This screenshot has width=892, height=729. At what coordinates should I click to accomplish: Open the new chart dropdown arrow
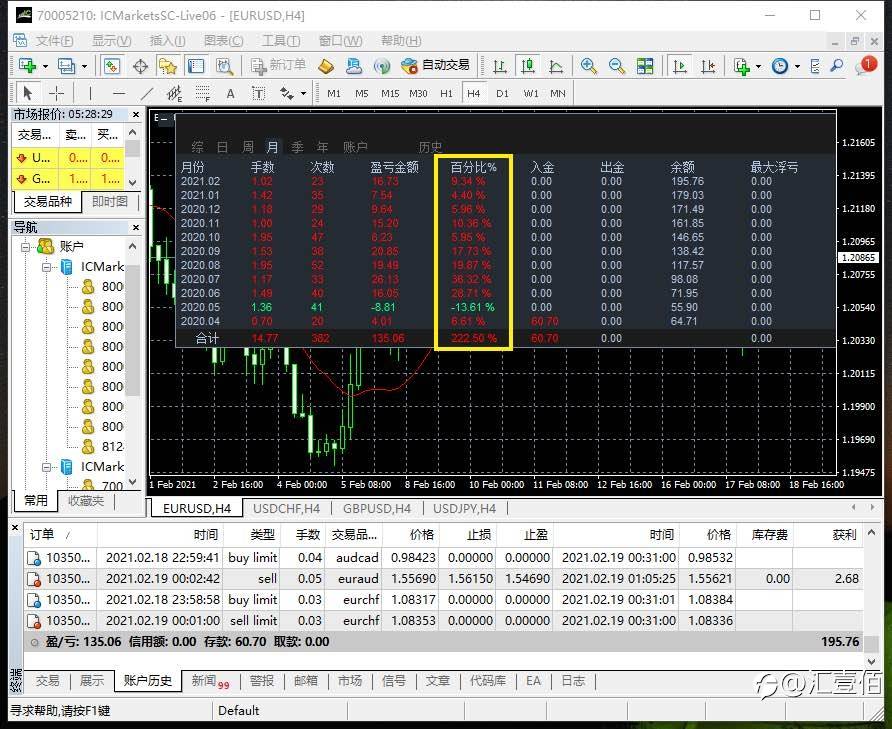point(45,66)
